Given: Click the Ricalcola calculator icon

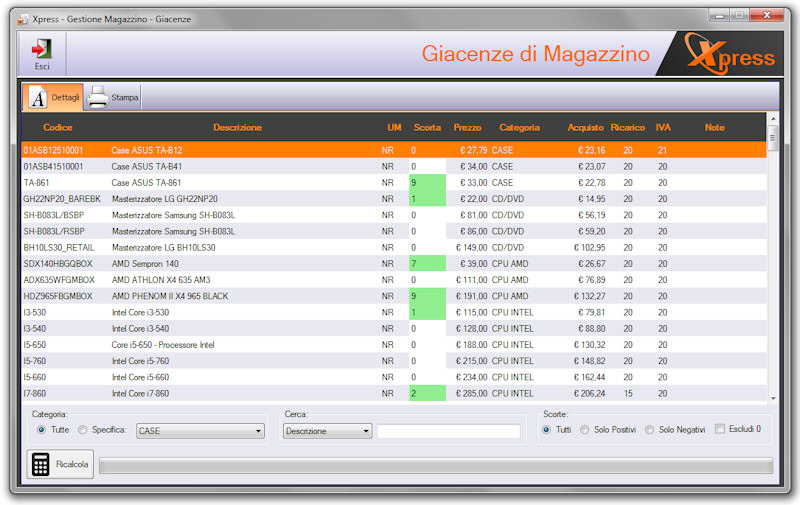Looking at the screenshot, I should (x=40, y=464).
